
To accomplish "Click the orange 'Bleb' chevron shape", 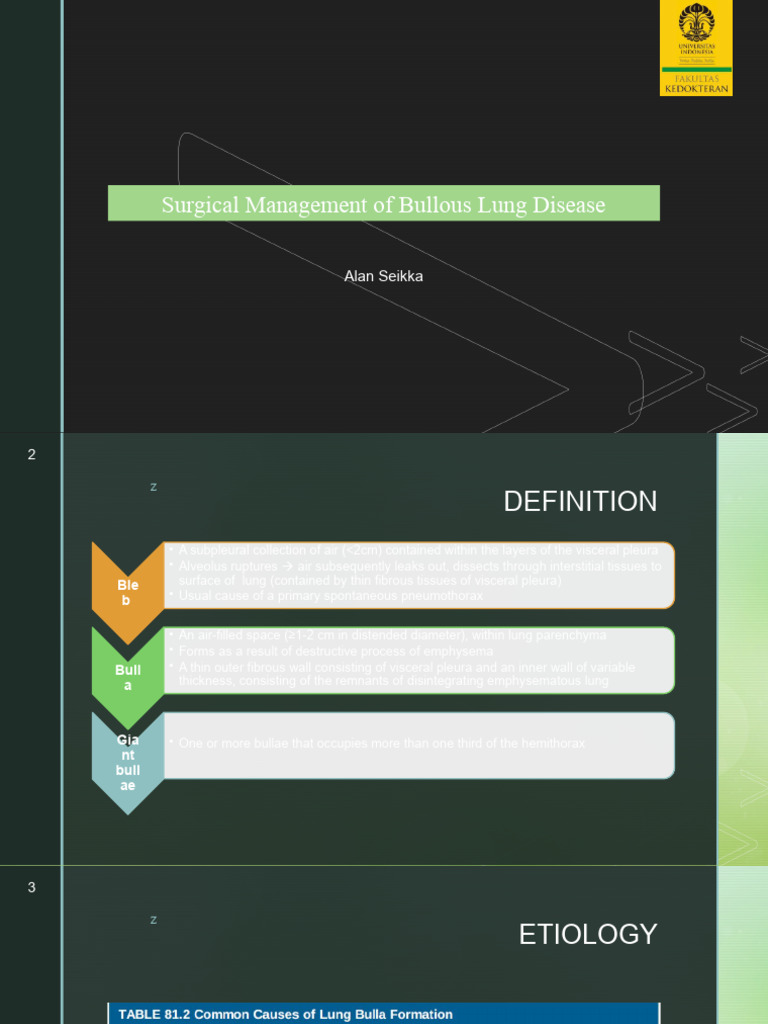I will click(x=128, y=593).
